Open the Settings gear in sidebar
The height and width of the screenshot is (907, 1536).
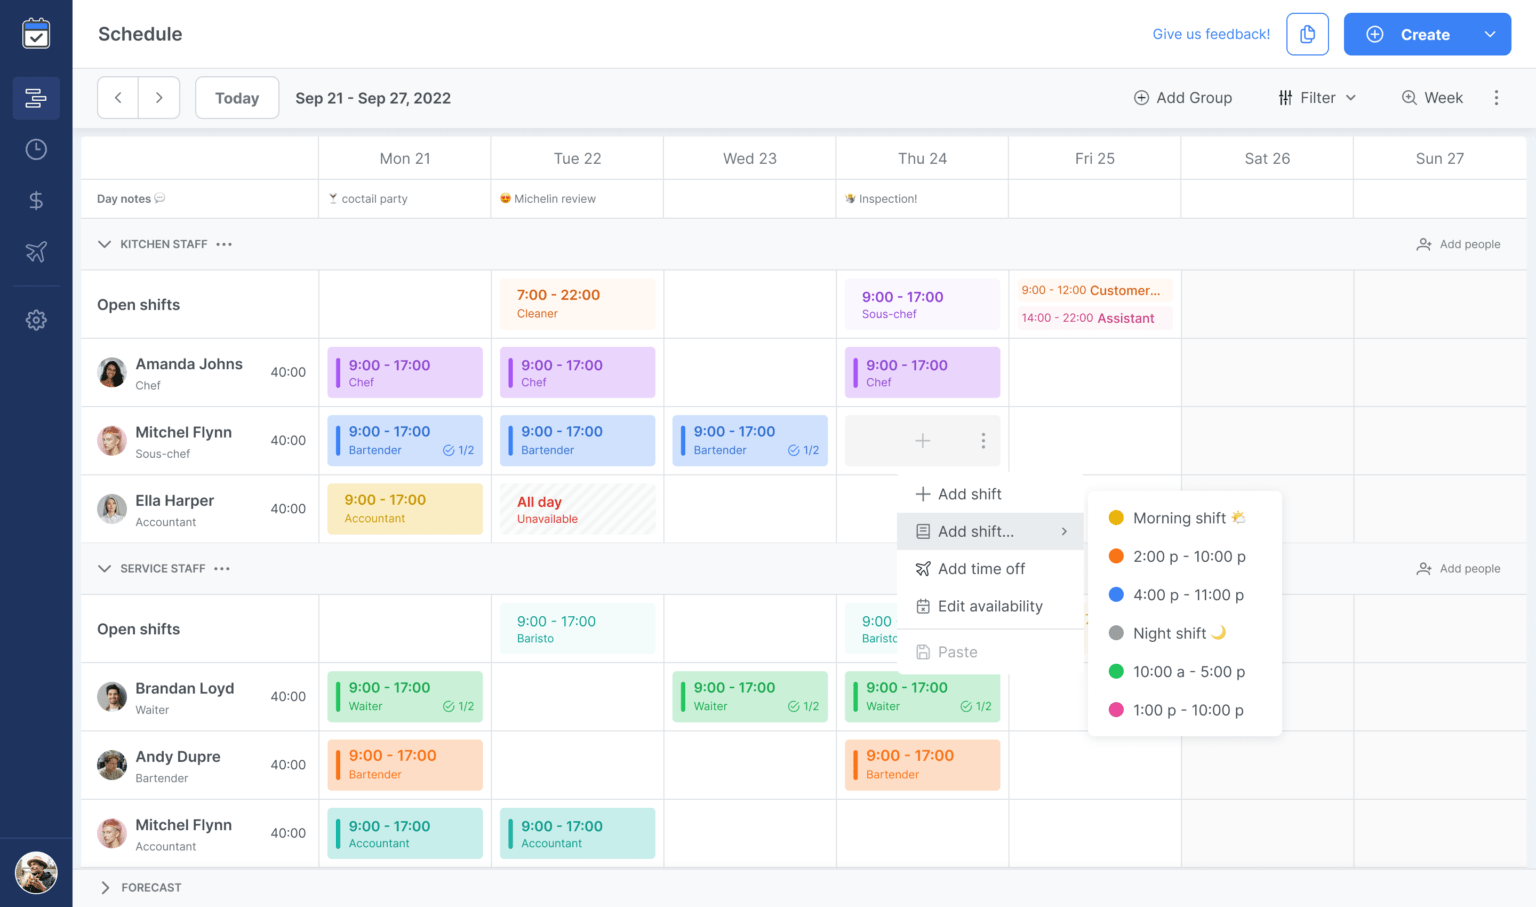[x=36, y=319]
